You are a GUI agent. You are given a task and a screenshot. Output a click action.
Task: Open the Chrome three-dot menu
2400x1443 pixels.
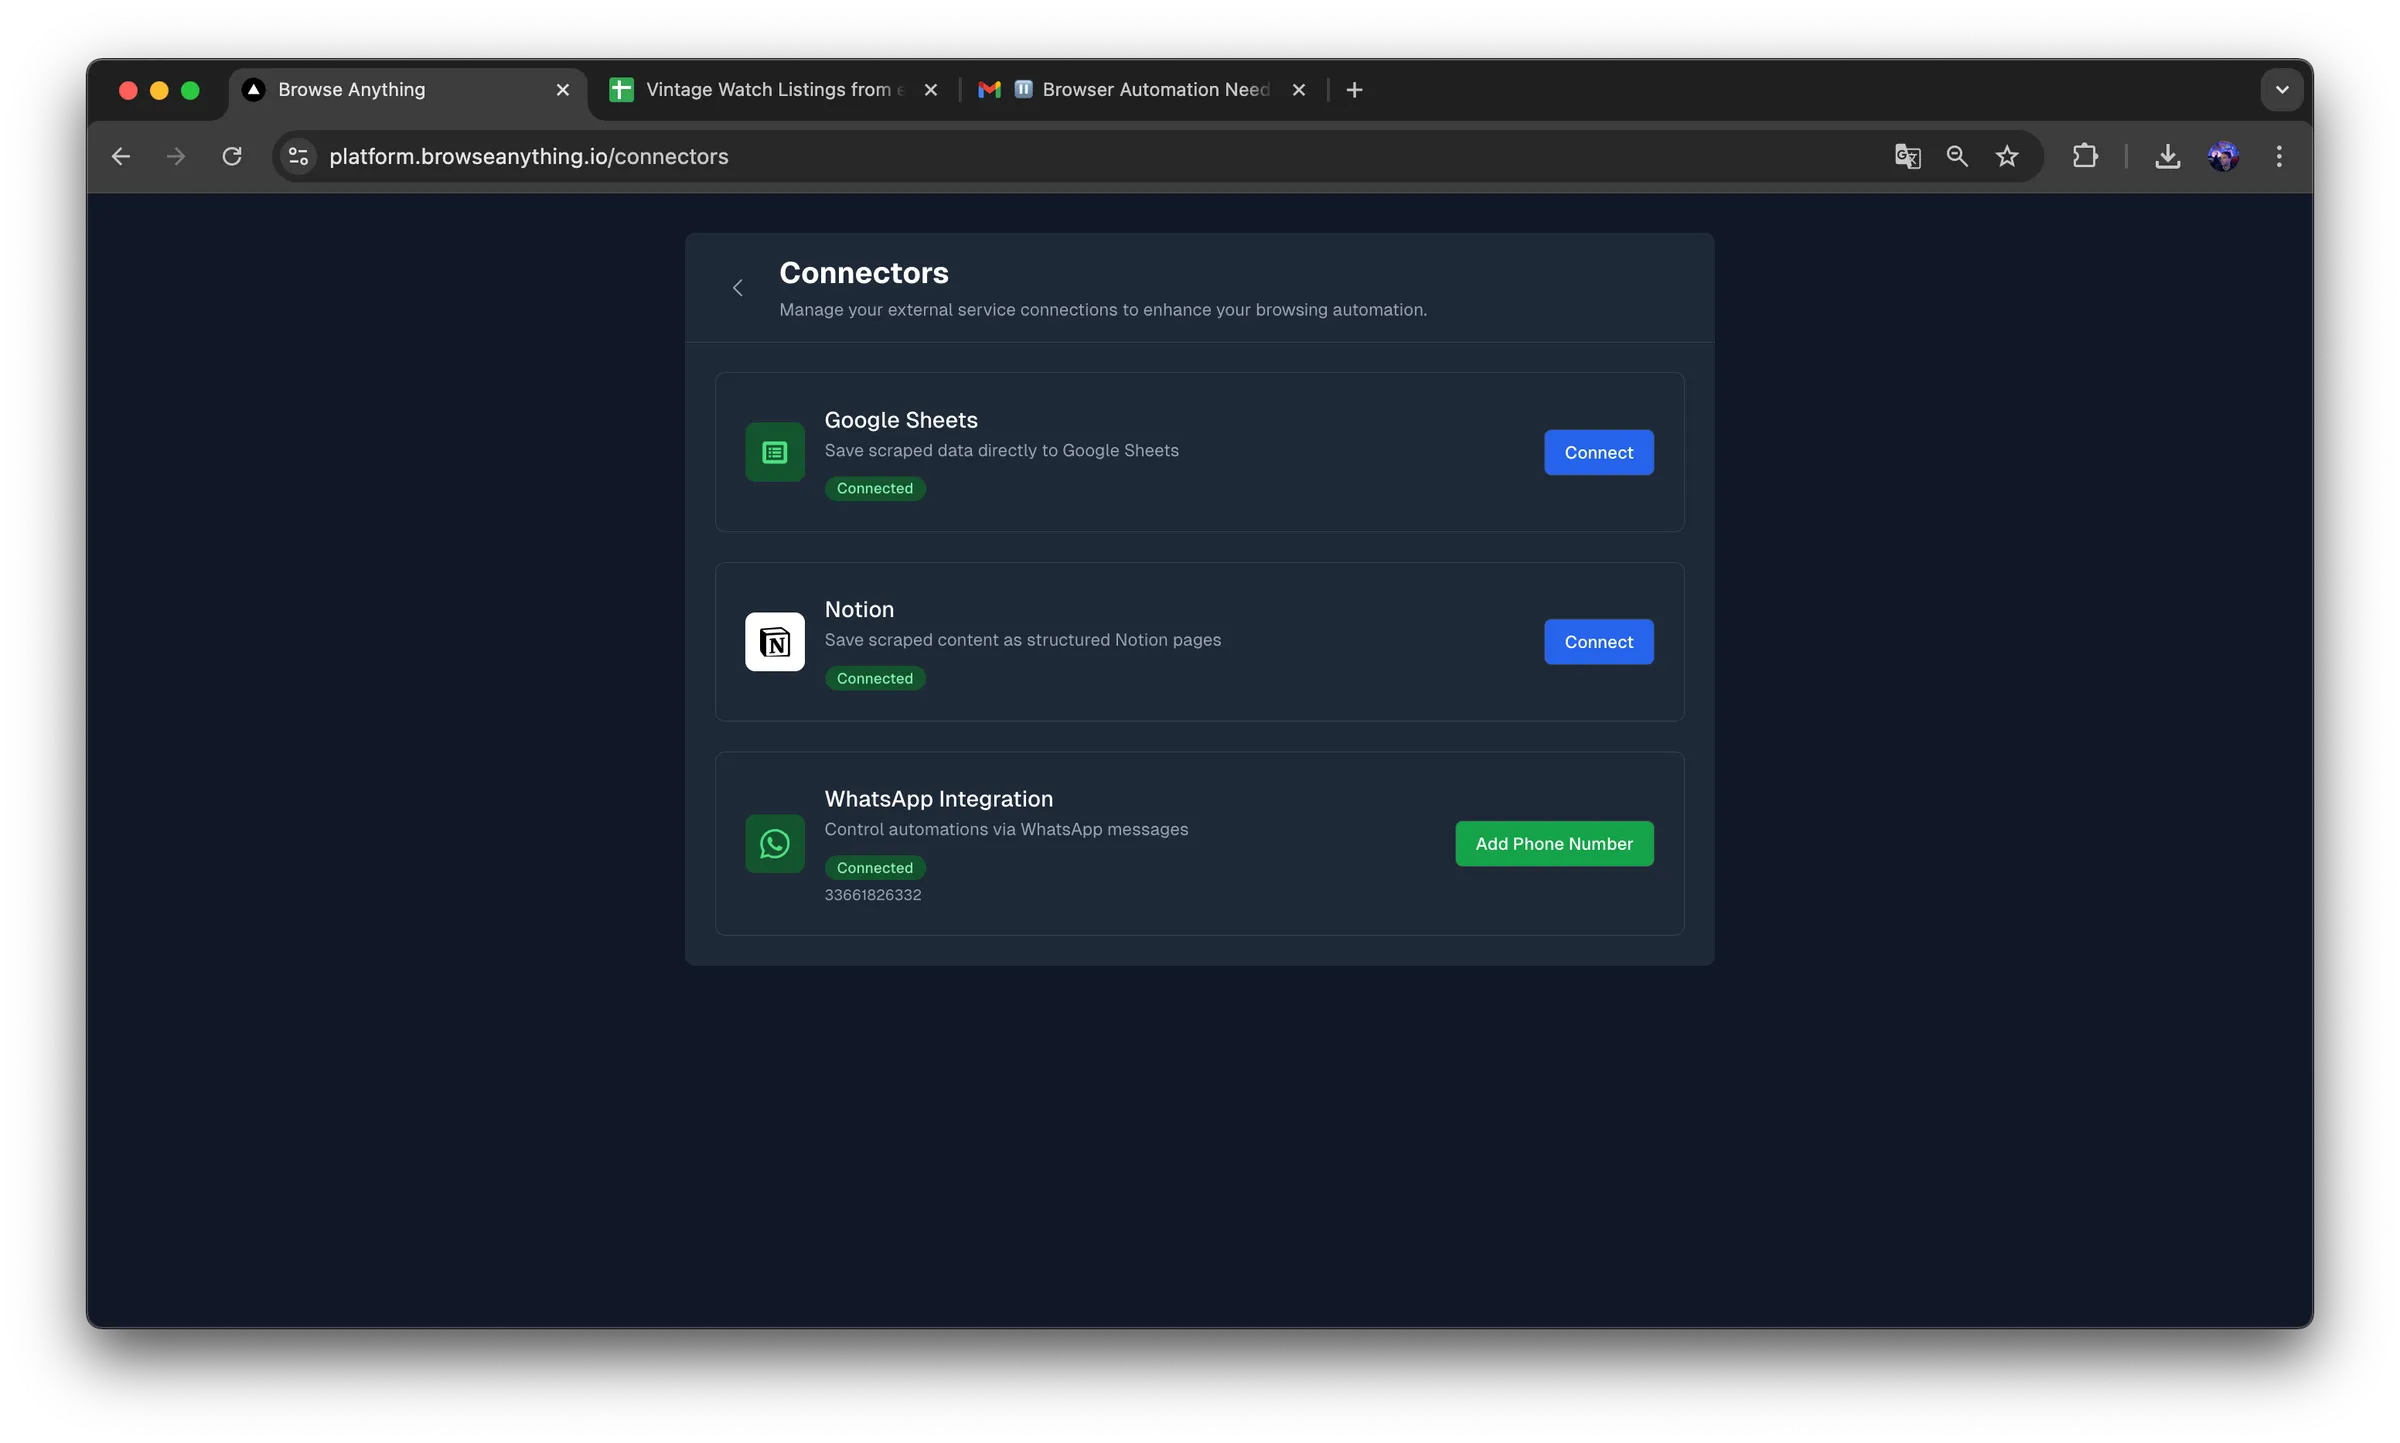(x=2279, y=156)
